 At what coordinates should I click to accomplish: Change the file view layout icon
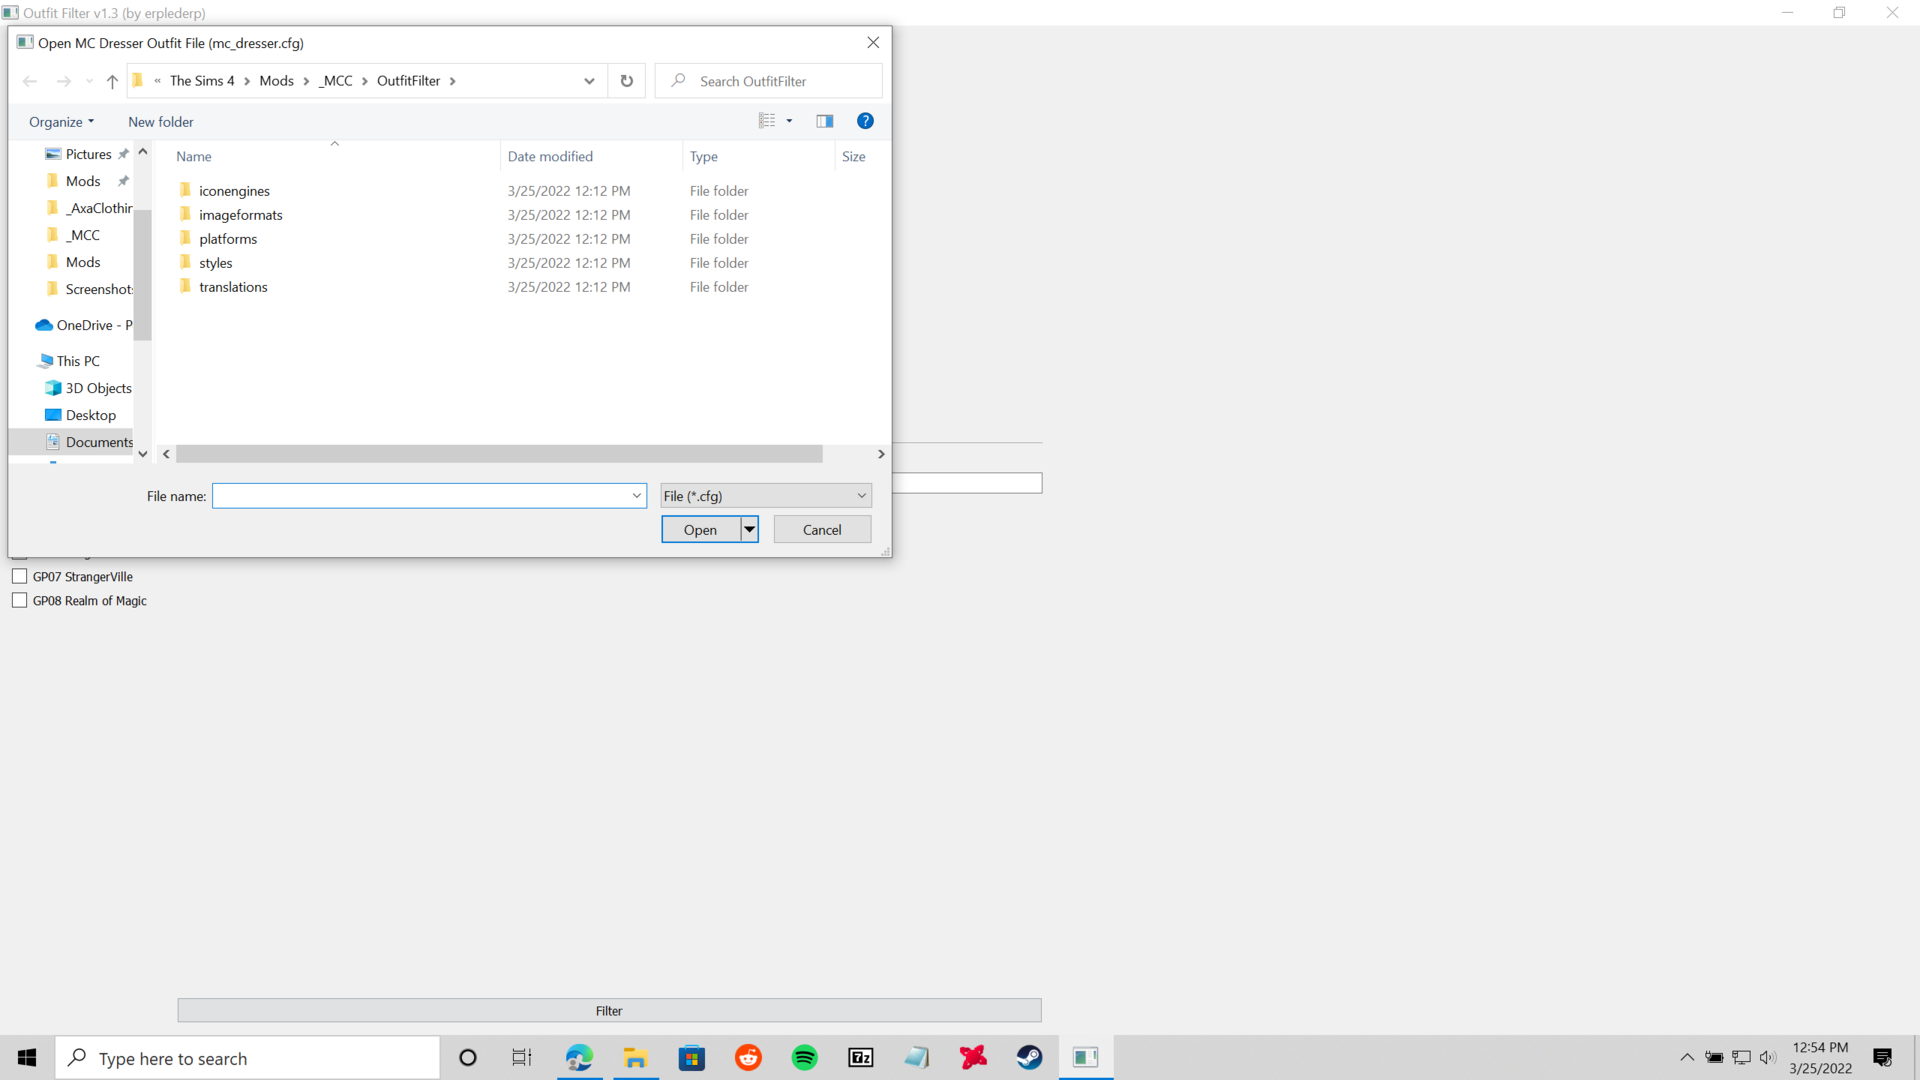pos(768,121)
